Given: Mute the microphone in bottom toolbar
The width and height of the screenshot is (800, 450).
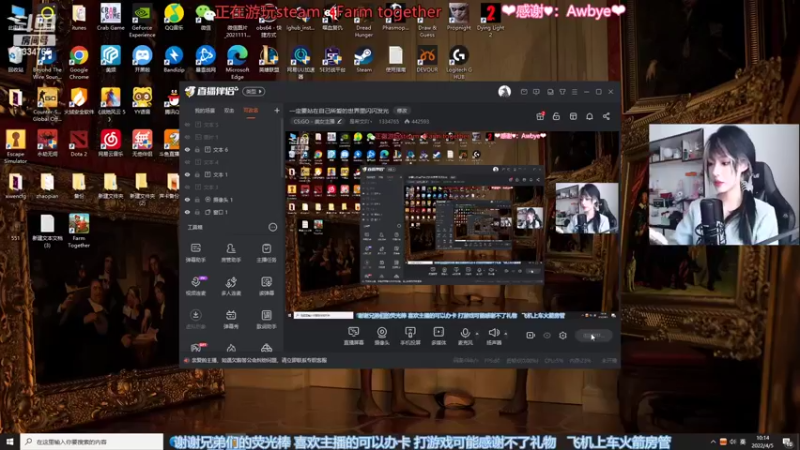Looking at the screenshot, I should (x=465, y=336).
